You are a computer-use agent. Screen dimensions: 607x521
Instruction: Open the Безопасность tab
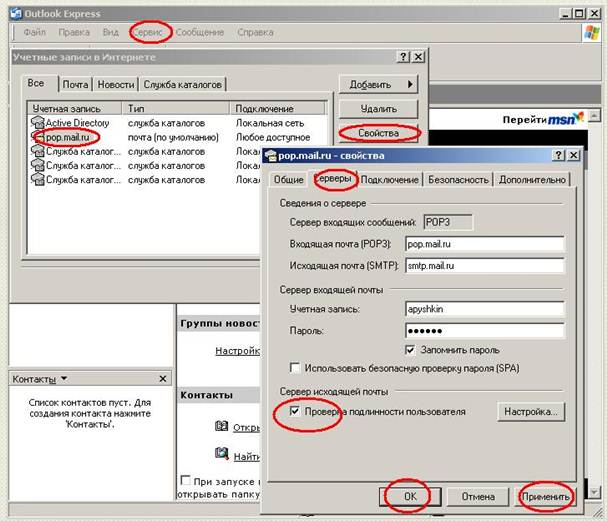pos(458,180)
